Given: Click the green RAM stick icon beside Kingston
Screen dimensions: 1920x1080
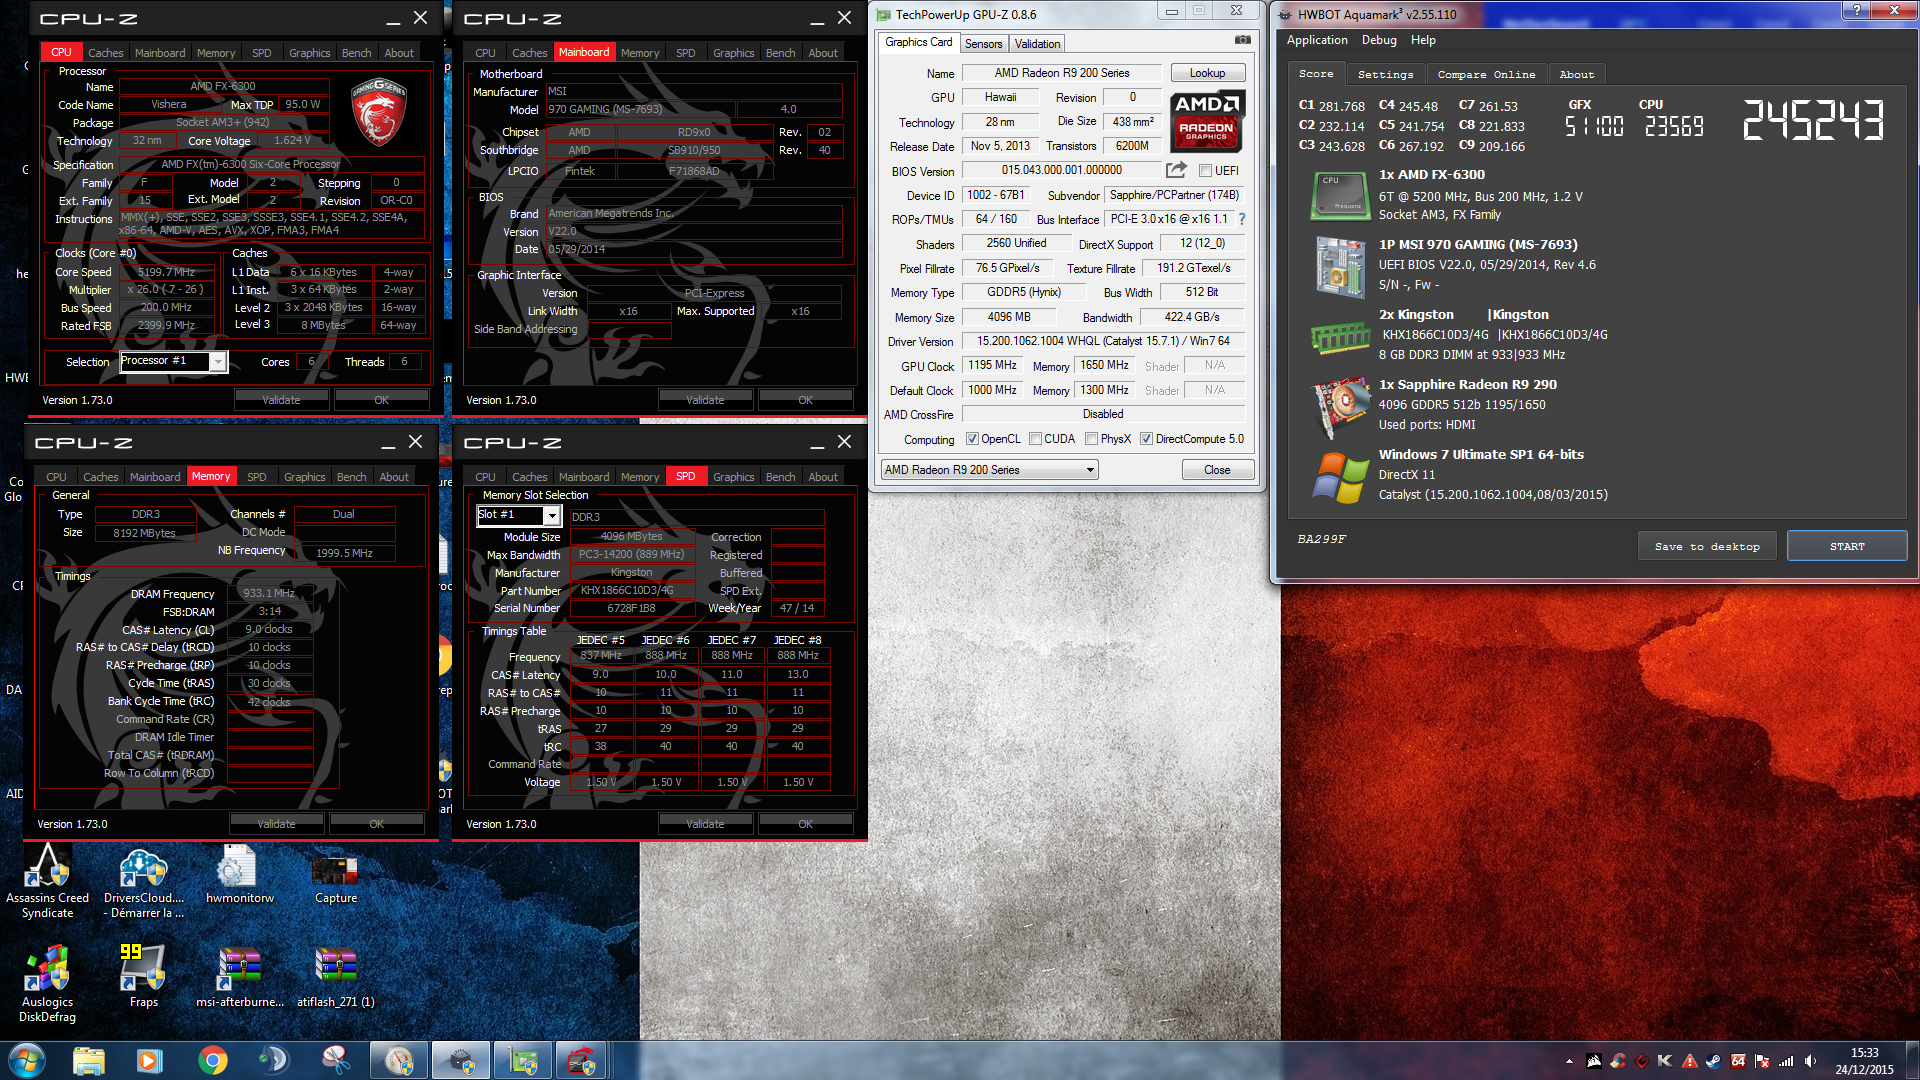Looking at the screenshot, I should (1340, 338).
